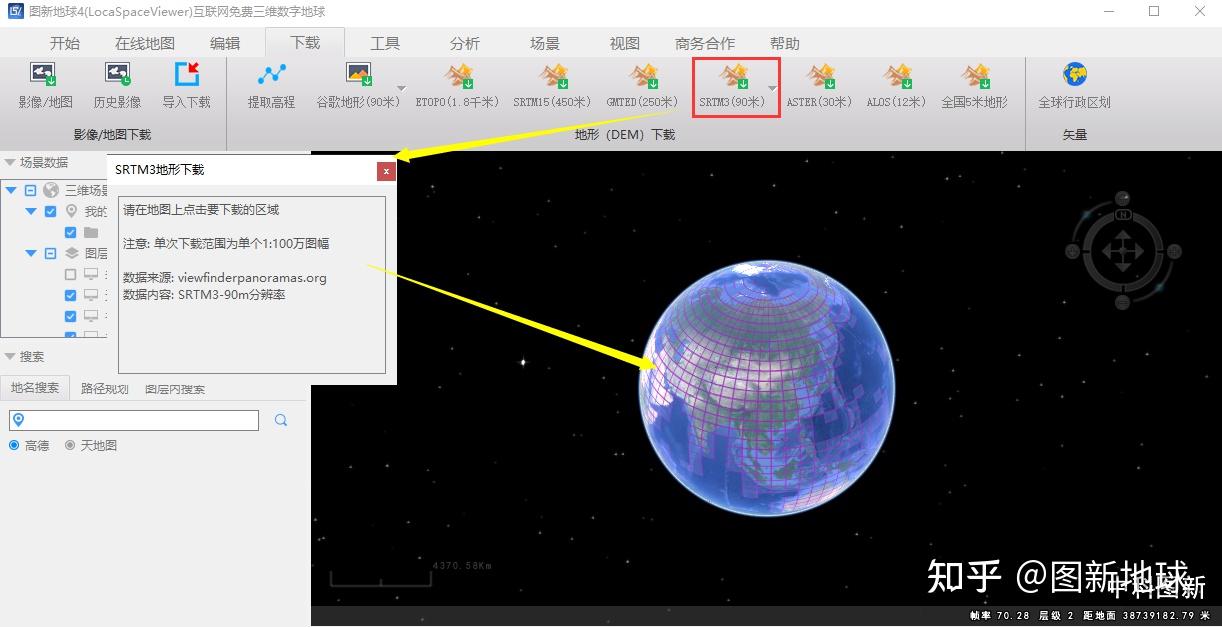Click the place name search input field
Image resolution: width=1222 pixels, height=627 pixels.
[x=133, y=420]
